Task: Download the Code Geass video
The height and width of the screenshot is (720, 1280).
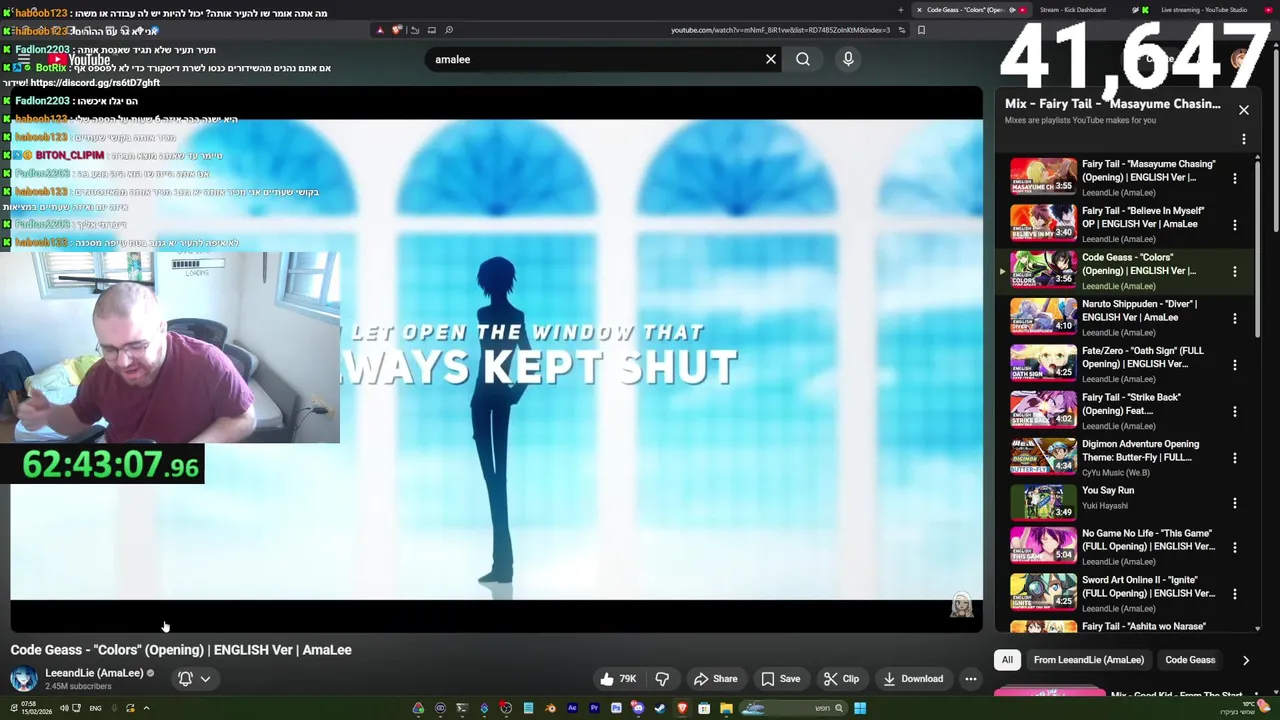Action: pyautogui.click(x=913, y=679)
